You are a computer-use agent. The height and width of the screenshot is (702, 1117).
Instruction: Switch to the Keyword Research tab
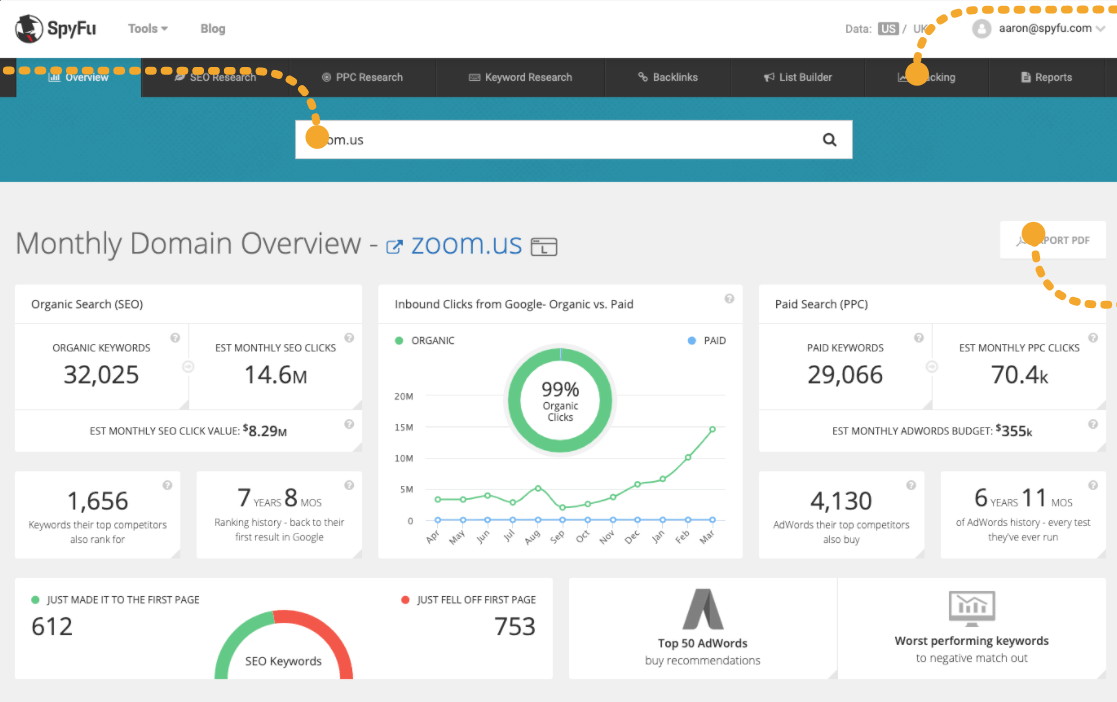point(520,77)
